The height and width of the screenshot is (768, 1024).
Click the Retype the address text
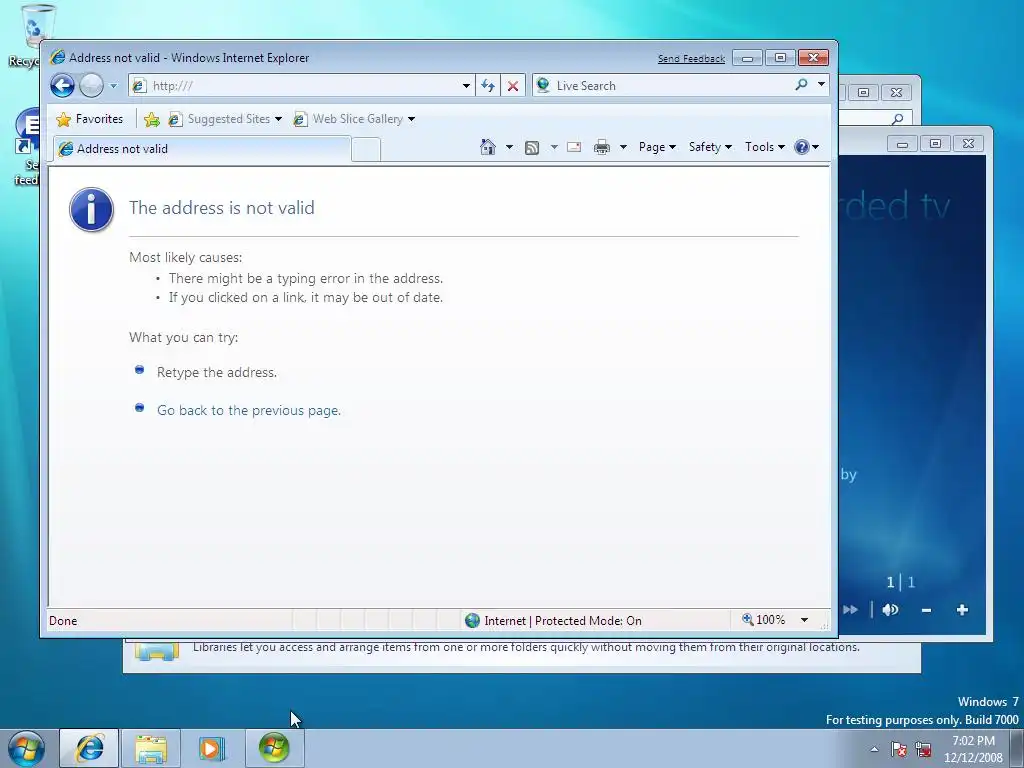[x=217, y=372]
